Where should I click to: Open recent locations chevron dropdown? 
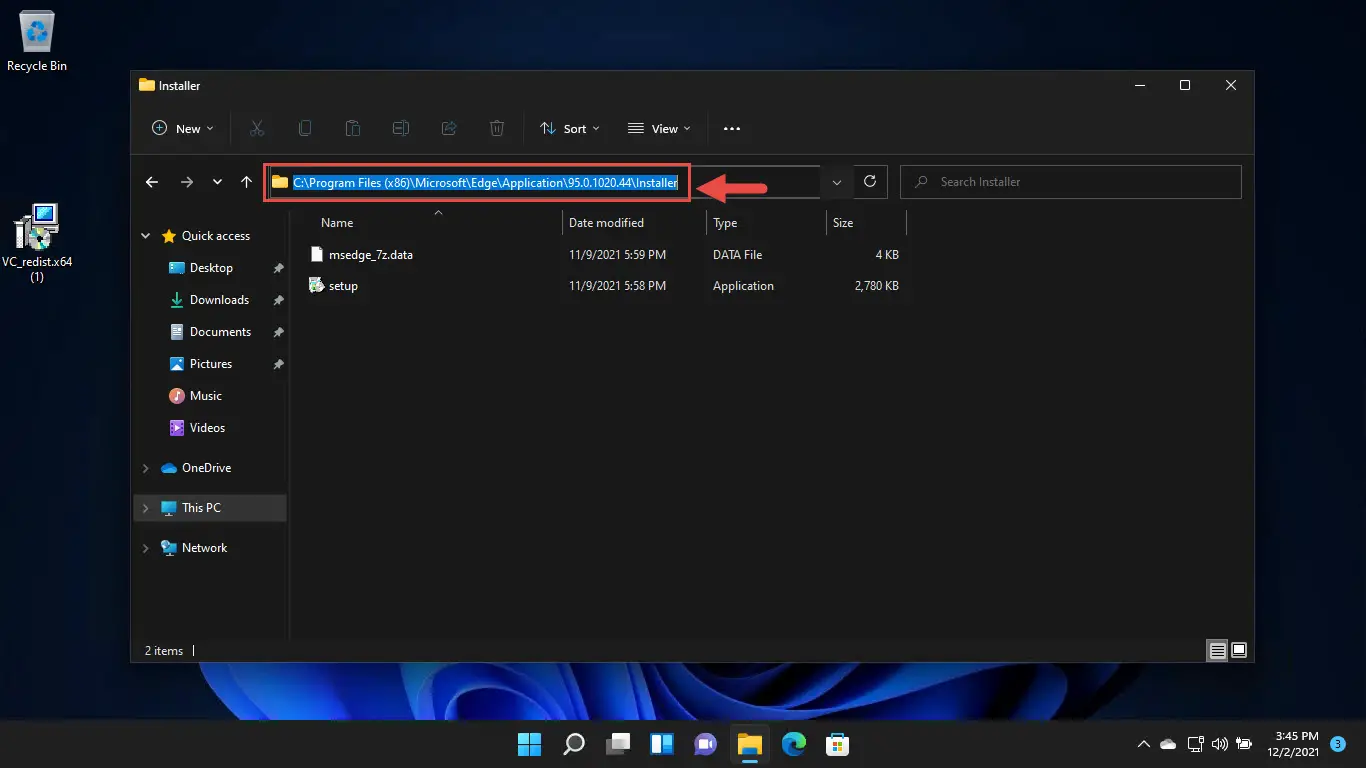coord(217,182)
